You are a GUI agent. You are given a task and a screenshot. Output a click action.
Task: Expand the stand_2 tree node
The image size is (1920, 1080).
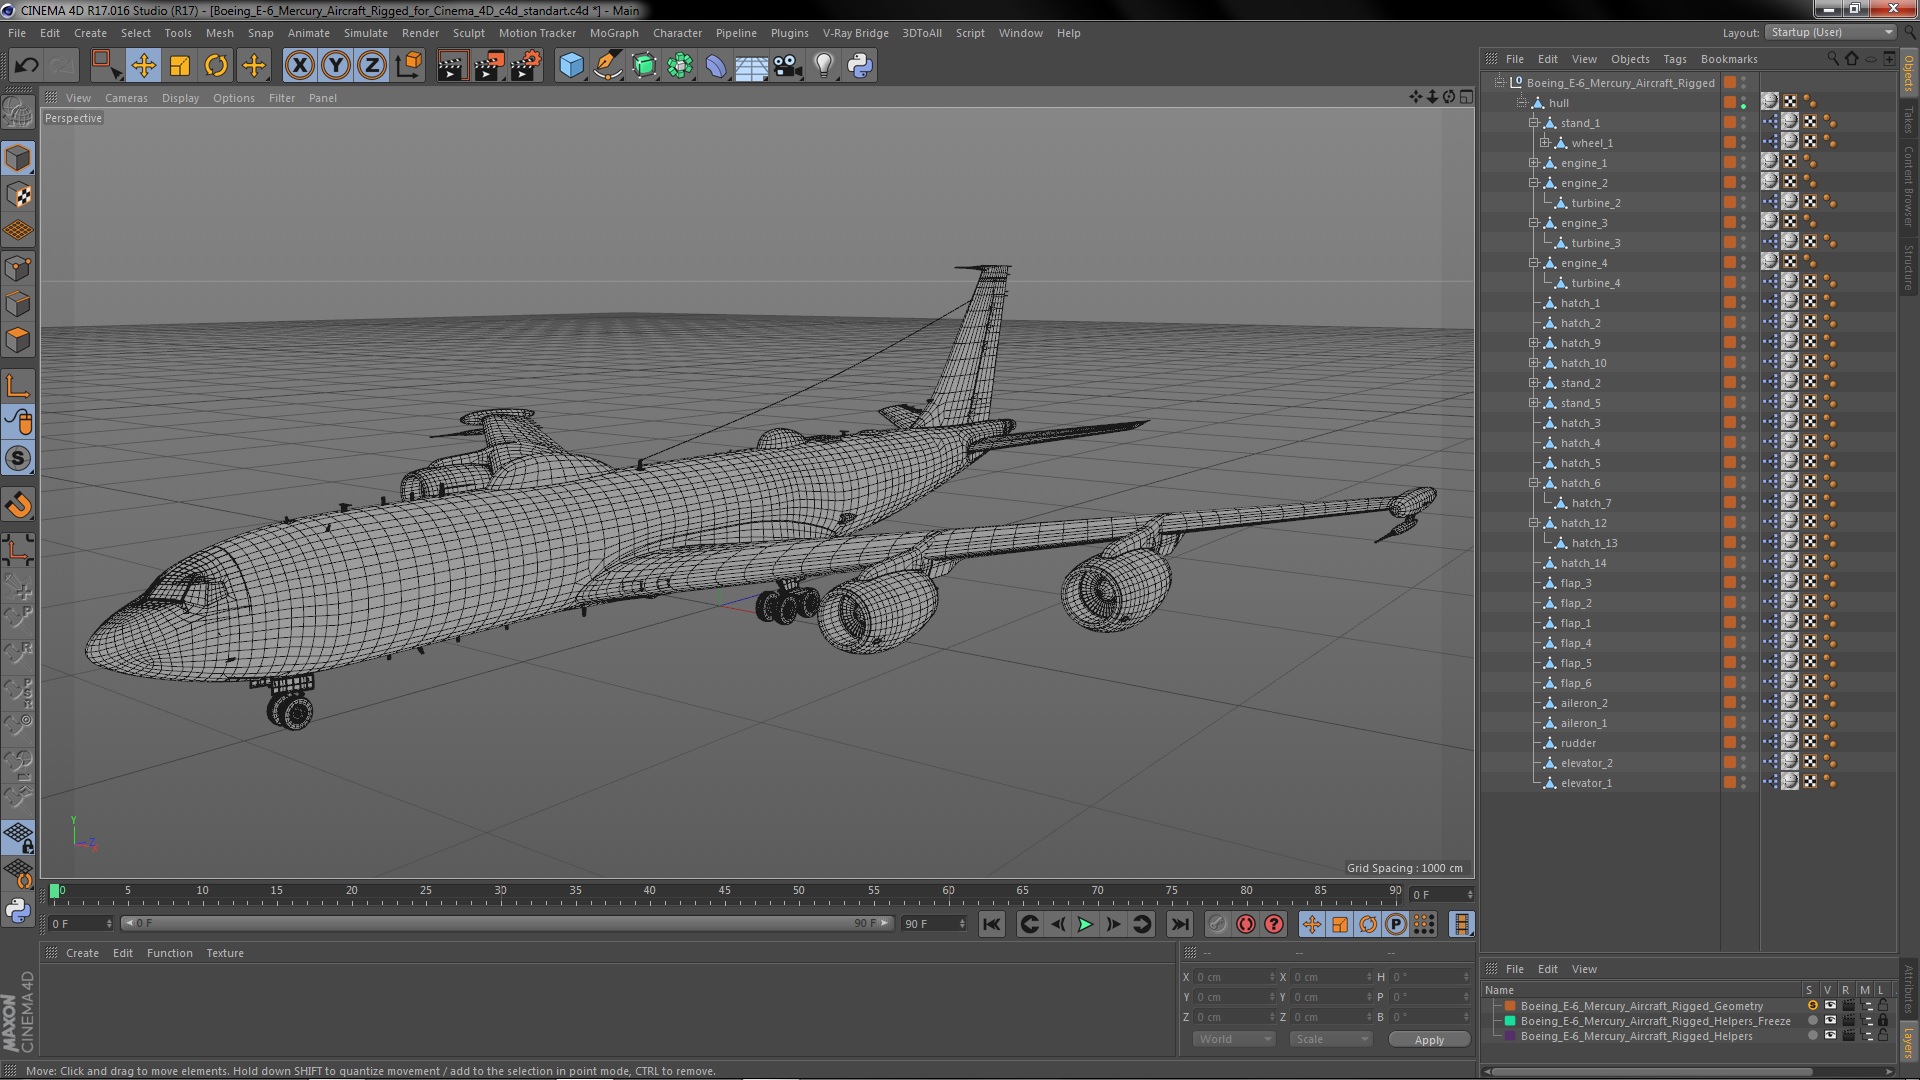(1533, 383)
